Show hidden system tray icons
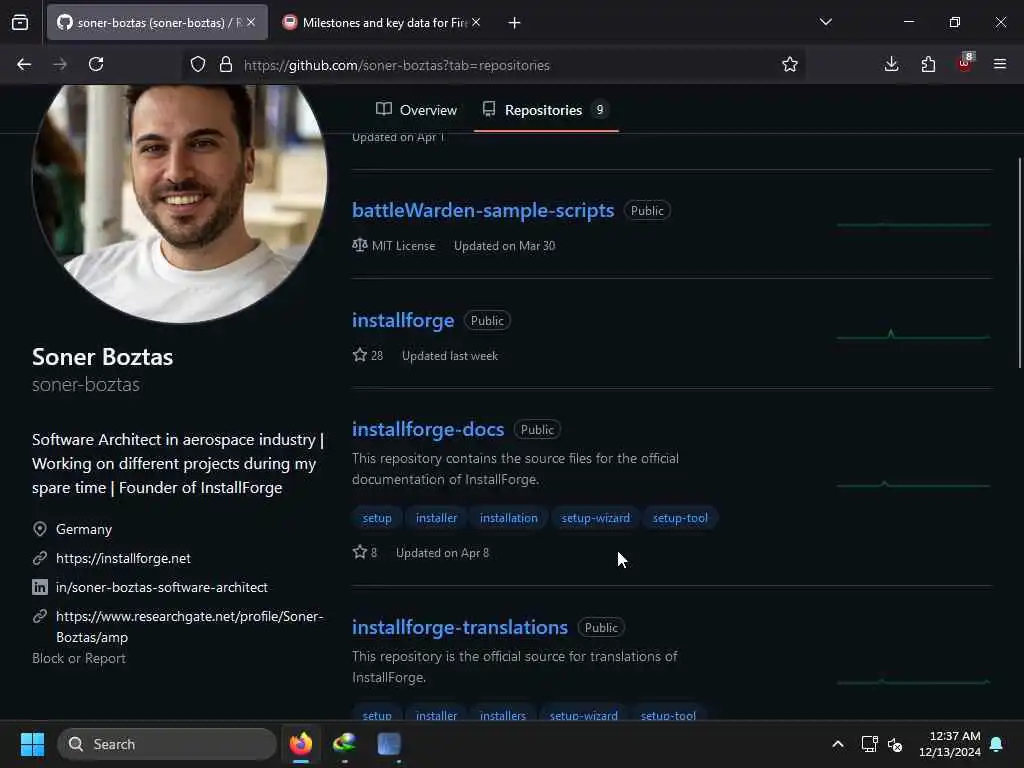The width and height of the screenshot is (1024, 768). pos(837,744)
